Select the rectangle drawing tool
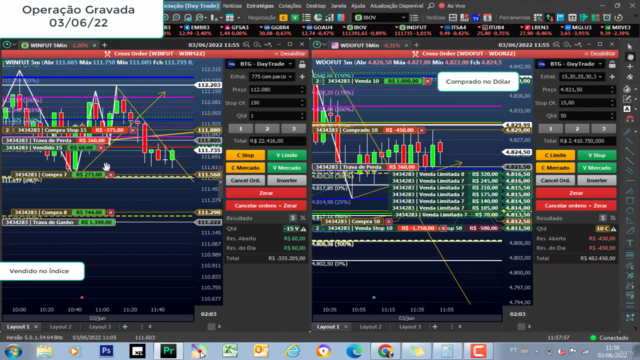 pos(630,201)
